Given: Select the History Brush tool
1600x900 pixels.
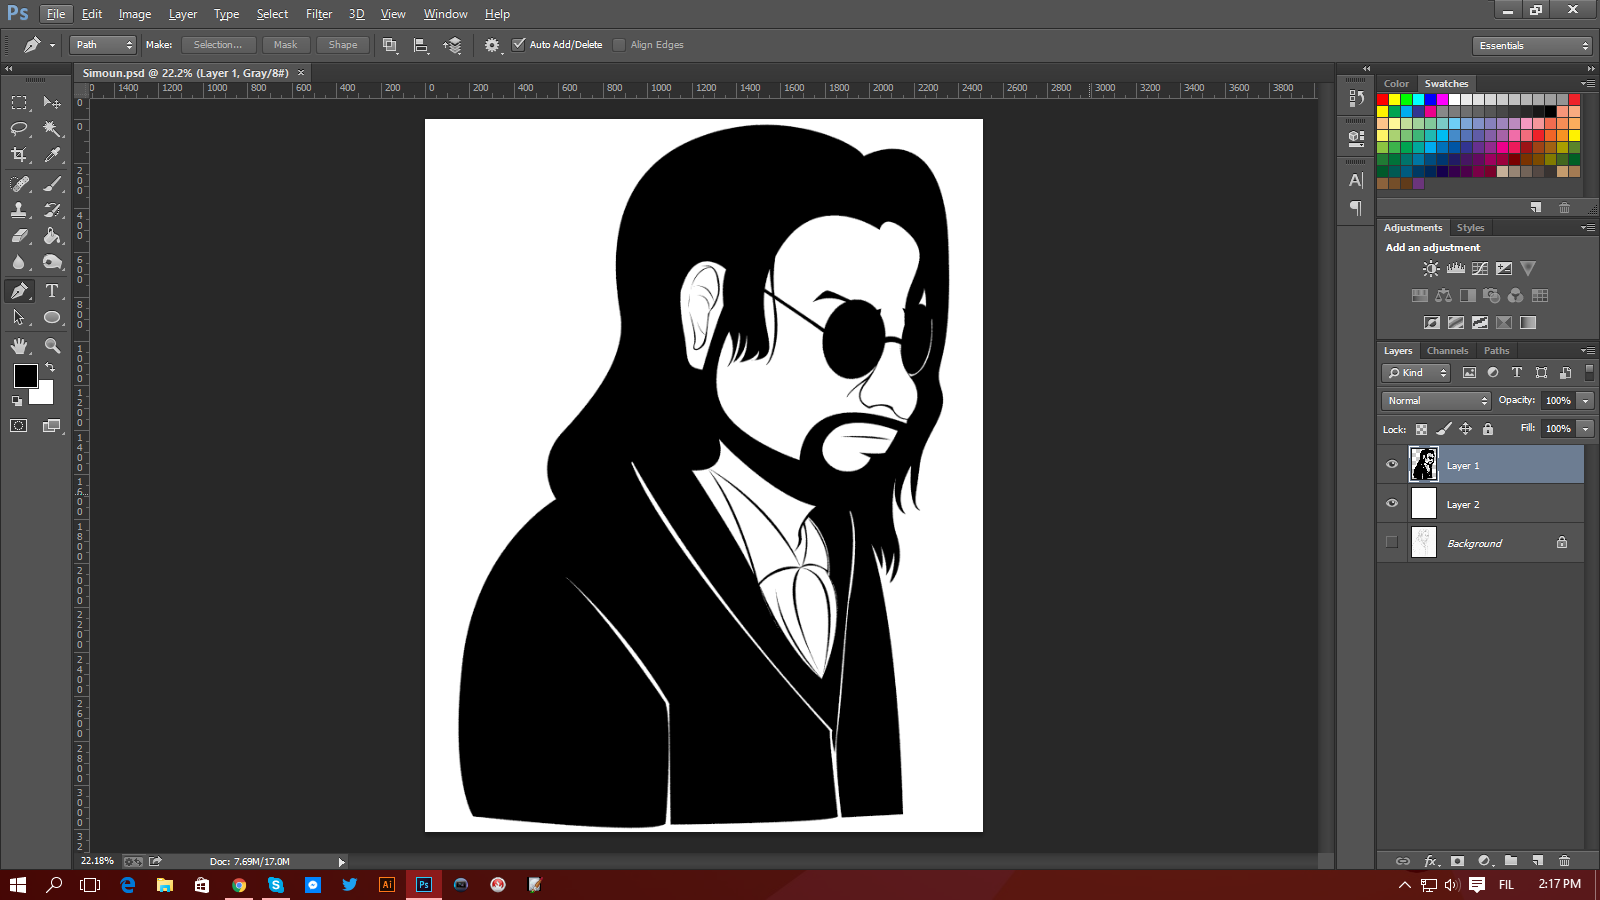Looking at the screenshot, I should pos(52,210).
